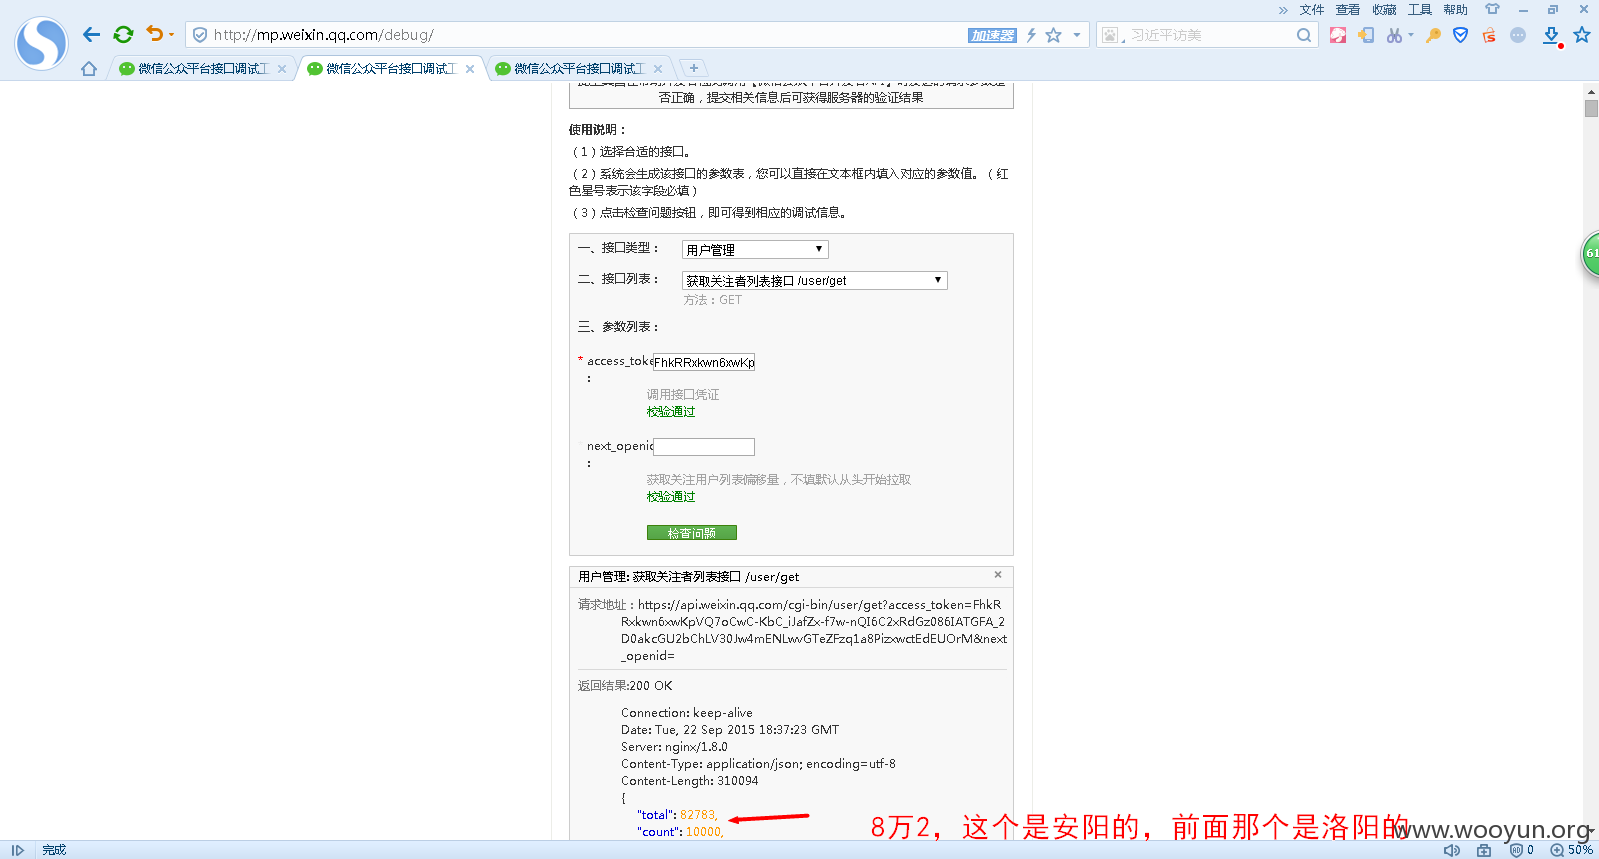1599x859 pixels.
Task: Click the paw search engine selector
Action: tap(1110, 35)
